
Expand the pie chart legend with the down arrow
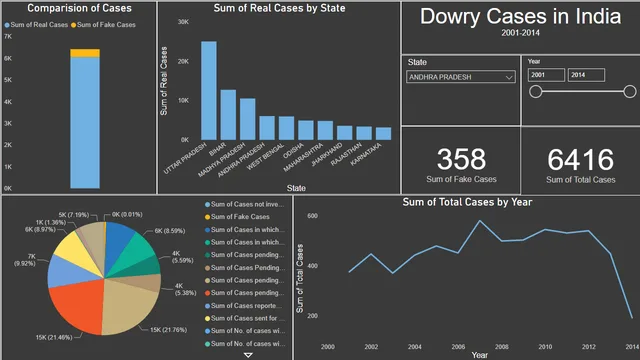pos(248,355)
